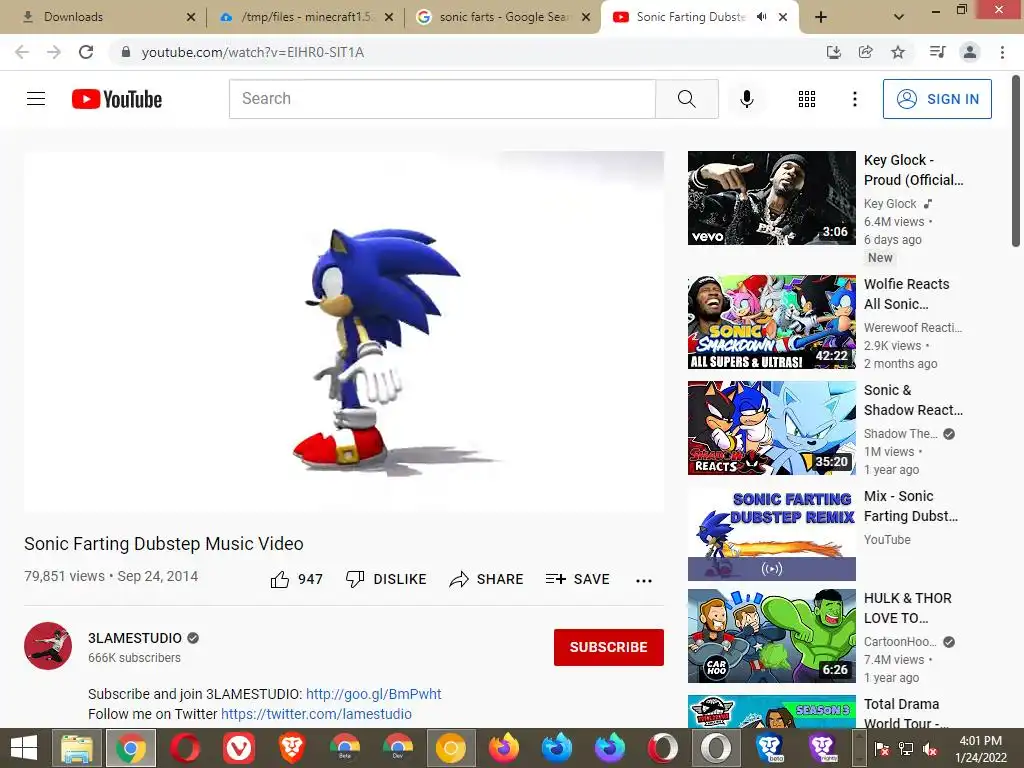Launch Chrome Canary from taskbar
The width and height of the screenshot is (1024, 768).
tap(451, 748)
